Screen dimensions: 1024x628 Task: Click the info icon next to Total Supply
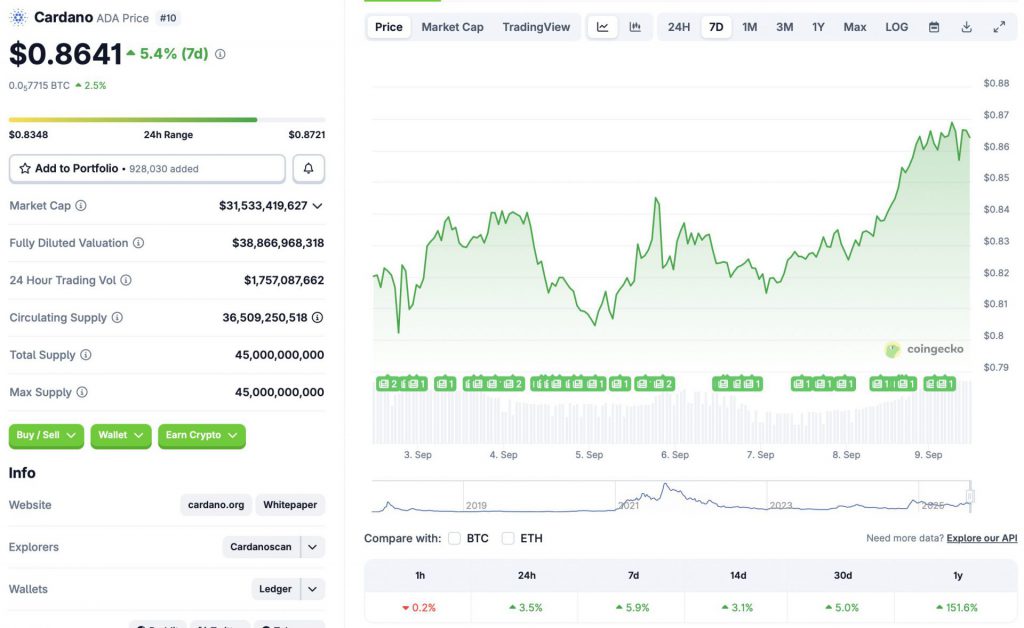pos(86,354)
